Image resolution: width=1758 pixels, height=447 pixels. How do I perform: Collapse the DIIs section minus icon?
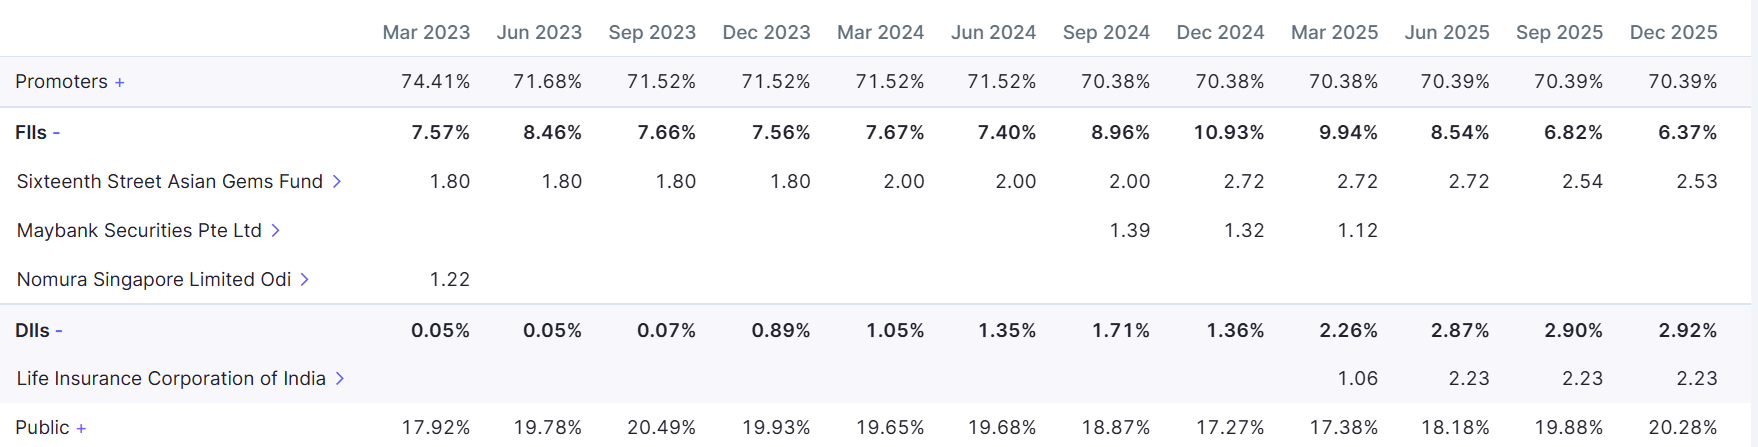click(59, 331)
